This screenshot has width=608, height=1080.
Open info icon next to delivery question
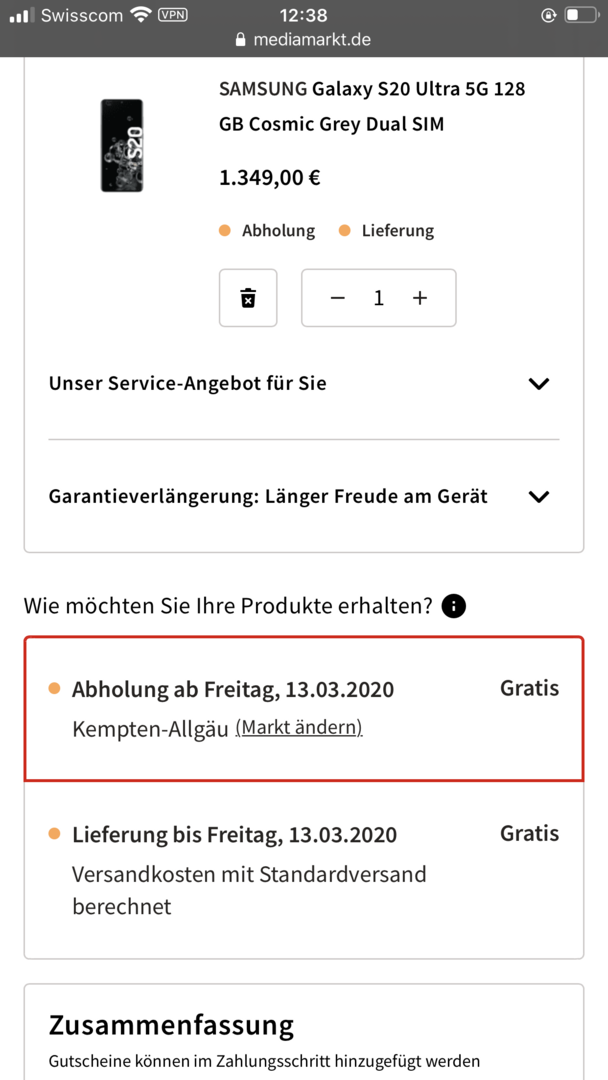(x=454, y=607)
